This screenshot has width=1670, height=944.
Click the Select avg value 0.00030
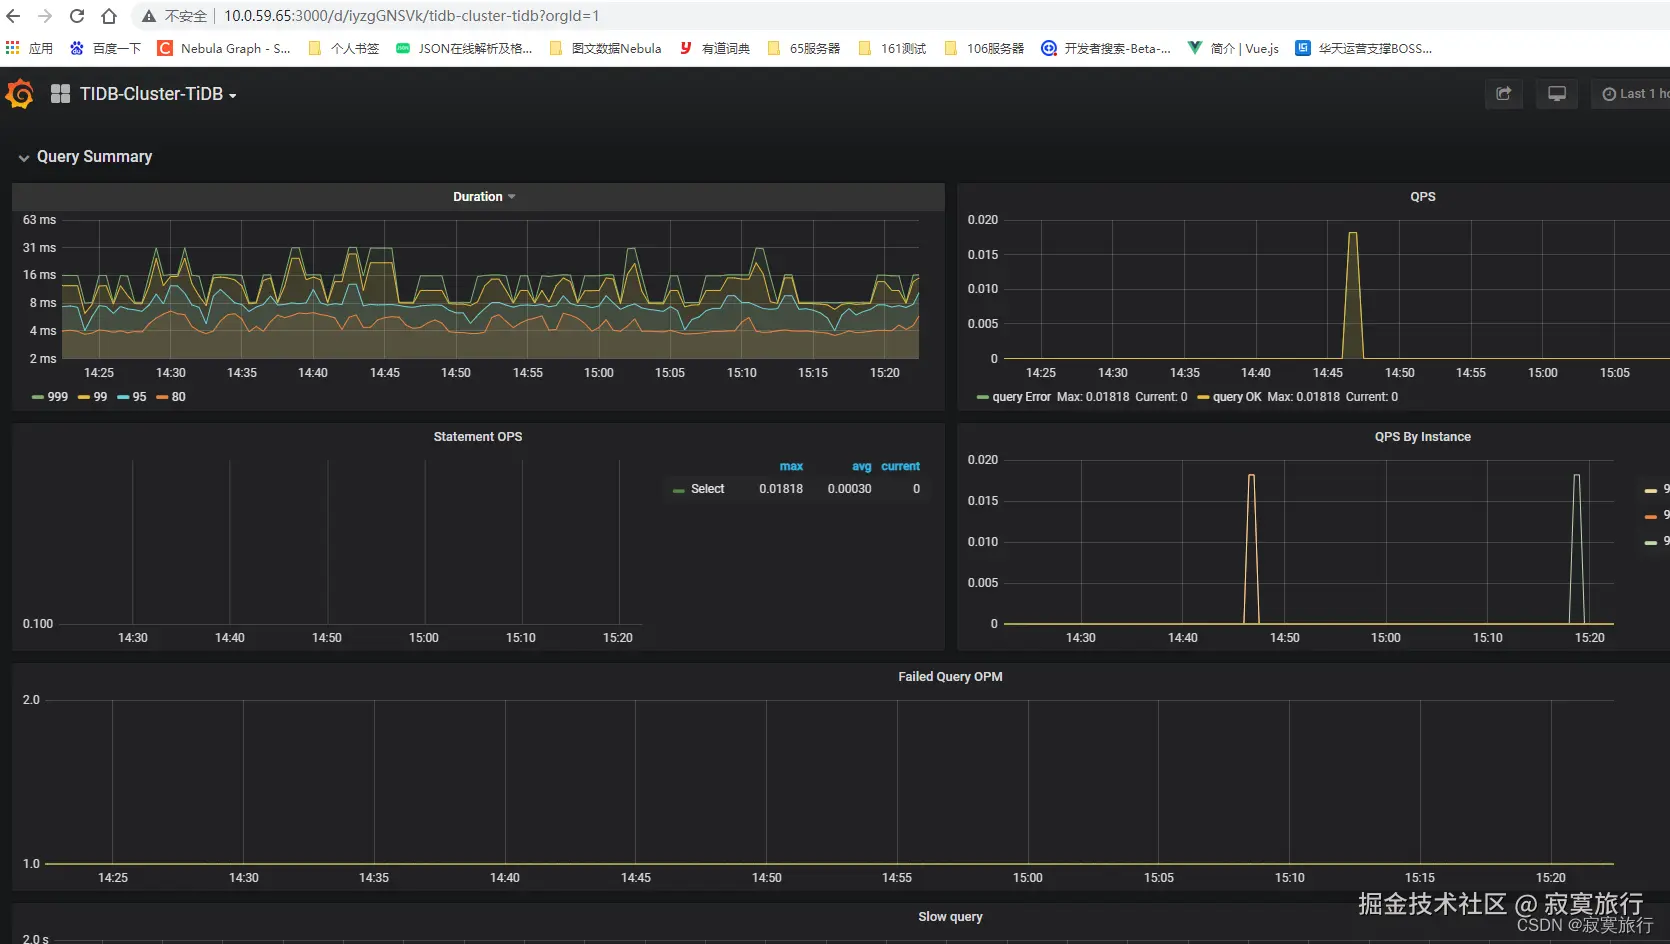(849, 489)
